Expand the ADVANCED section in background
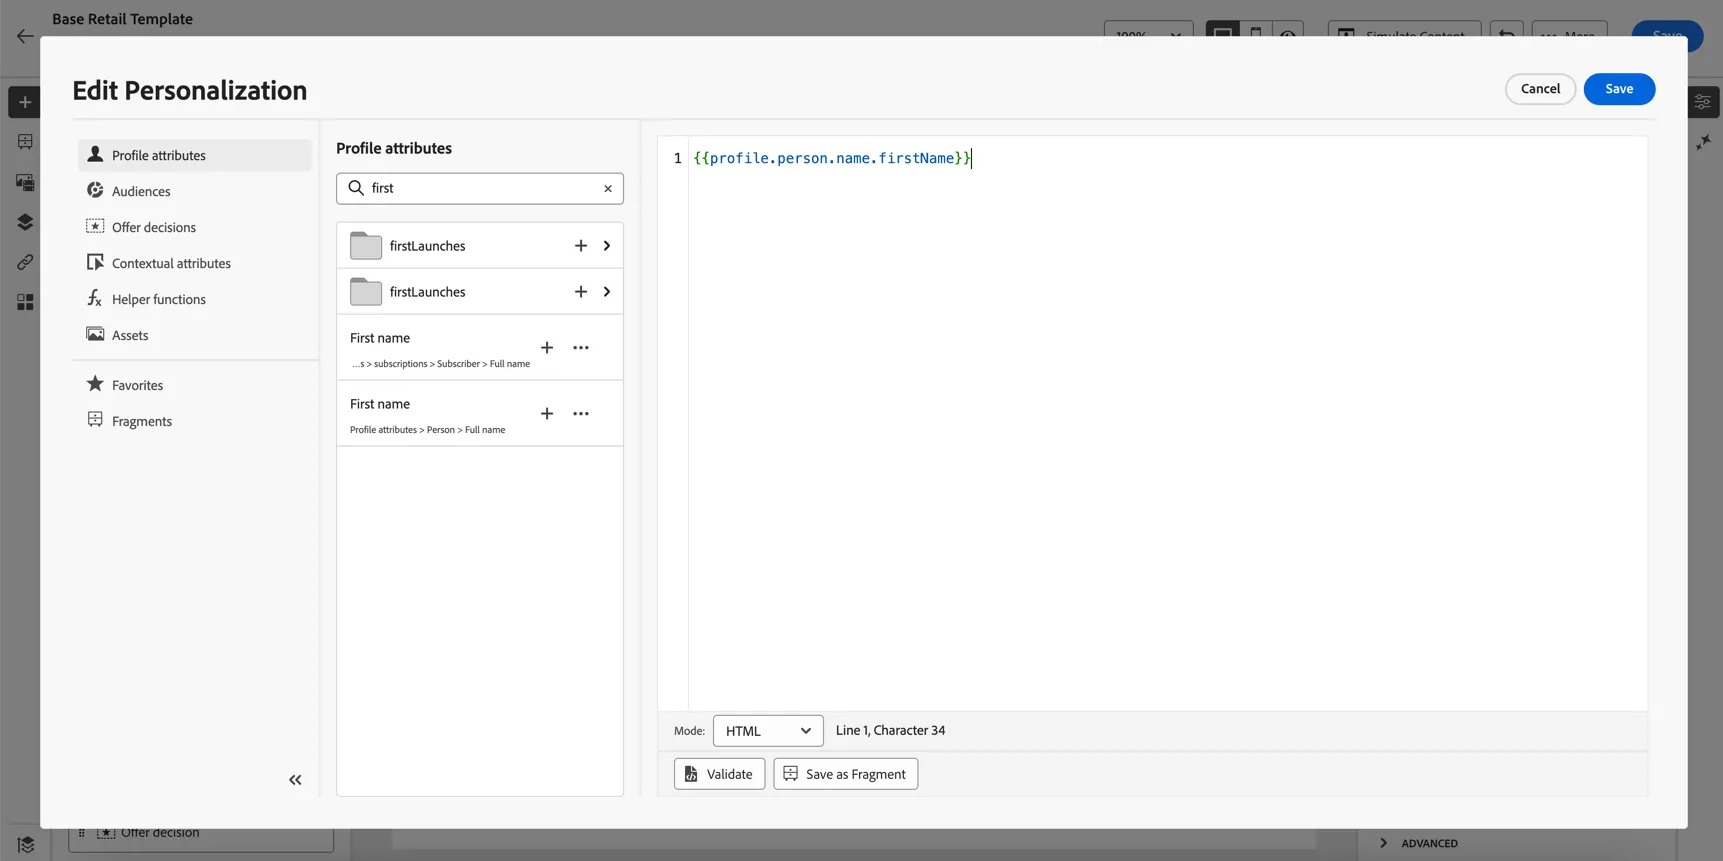Viewport: 1723px width, 861px height. (x=1420, y=843)
